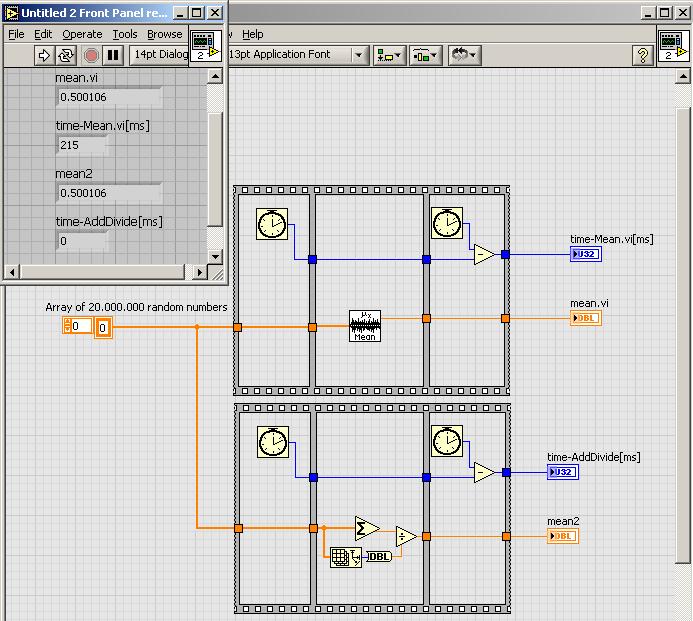The image size is (693, 621).
Task: Click the Context Help question mark button
Action: (x=644, y=55)
